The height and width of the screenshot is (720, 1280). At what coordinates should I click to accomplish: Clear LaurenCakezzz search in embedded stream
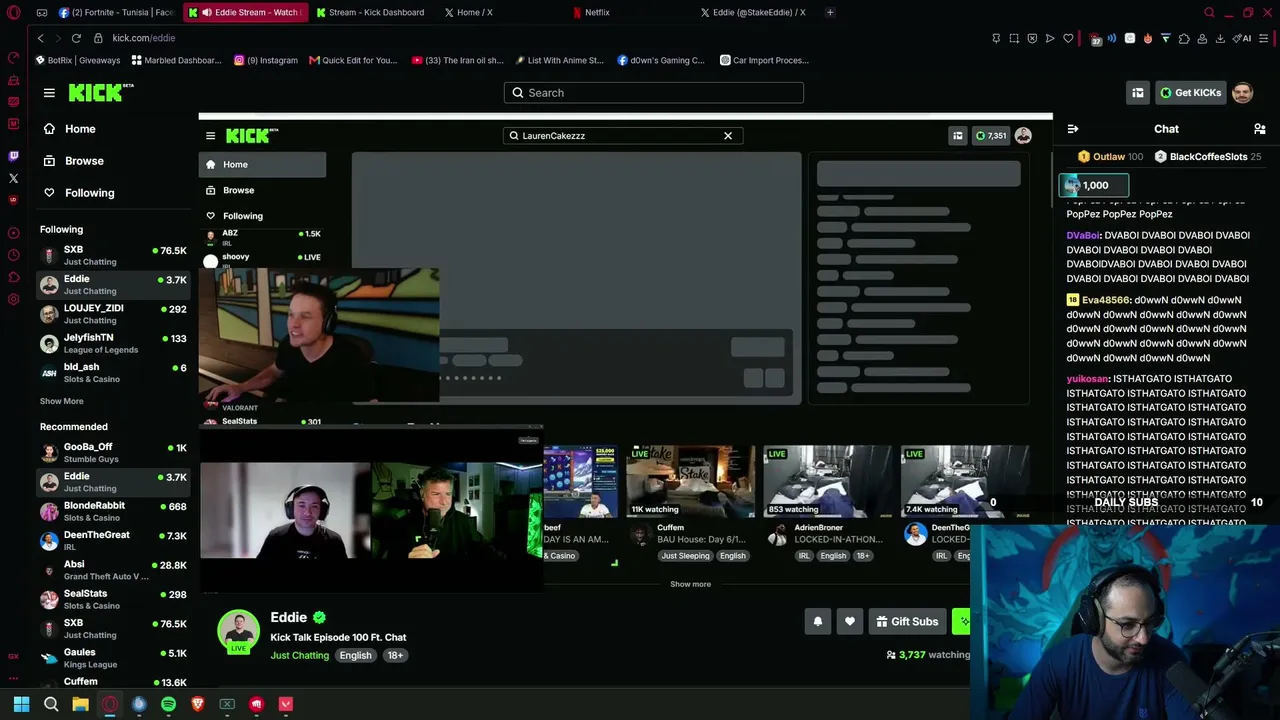click(728, 136)
